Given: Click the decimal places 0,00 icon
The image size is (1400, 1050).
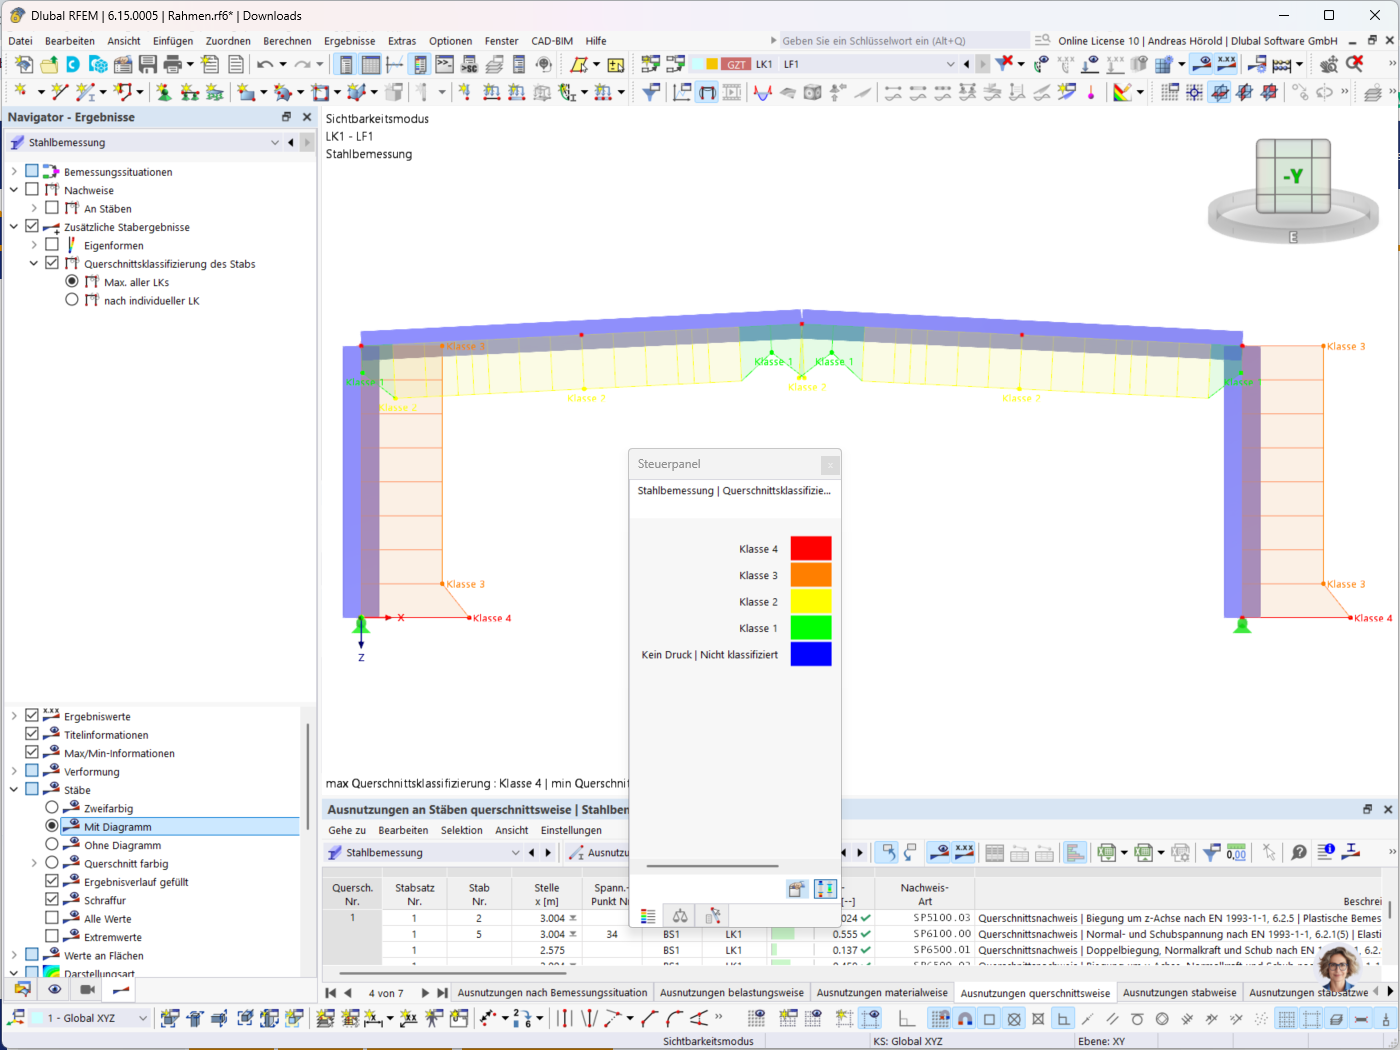Looking at the screenshot, I should [x=1236, y=852].
